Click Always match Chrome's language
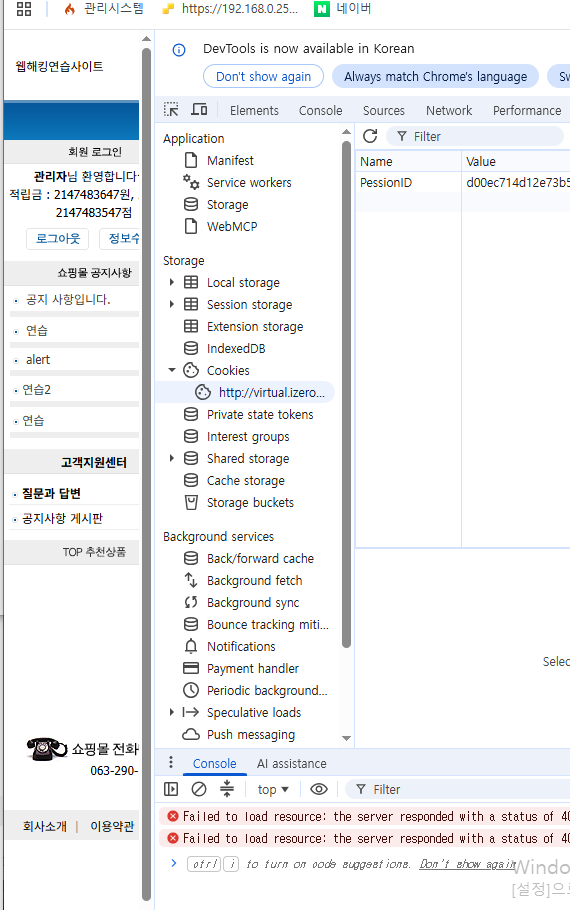This screenshot has height=910, width=570. click(435, 77)
